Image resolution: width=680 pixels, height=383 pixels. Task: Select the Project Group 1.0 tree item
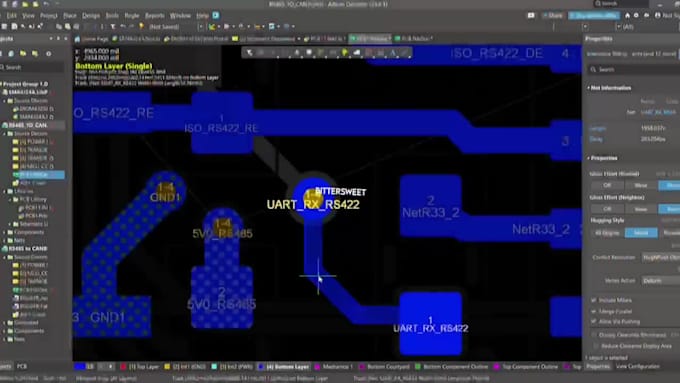click(25, 84)
